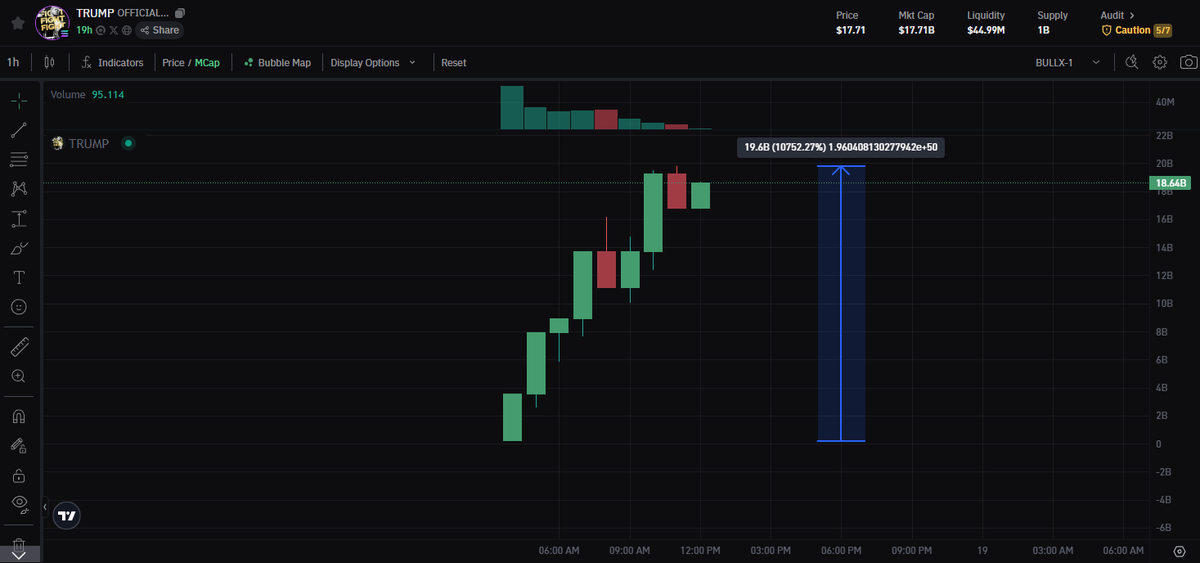1200x563 pixels.
Task: Click the Supply 1B stat
Action: (x=1053, y=23)
